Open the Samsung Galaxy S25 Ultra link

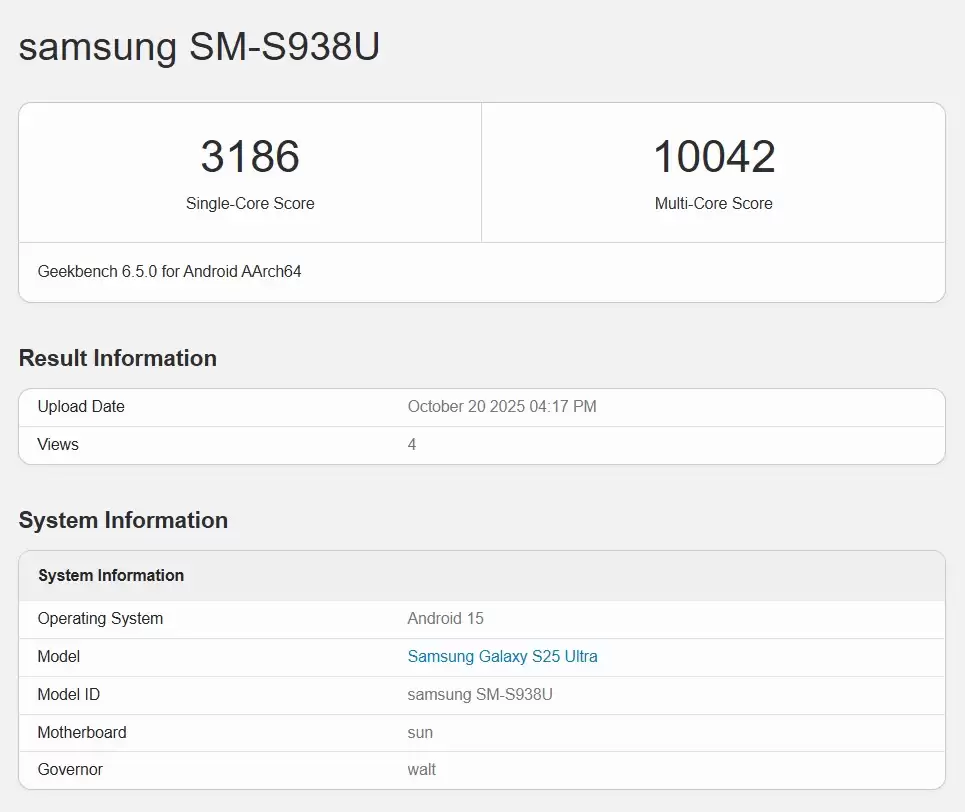coord(503,656)
